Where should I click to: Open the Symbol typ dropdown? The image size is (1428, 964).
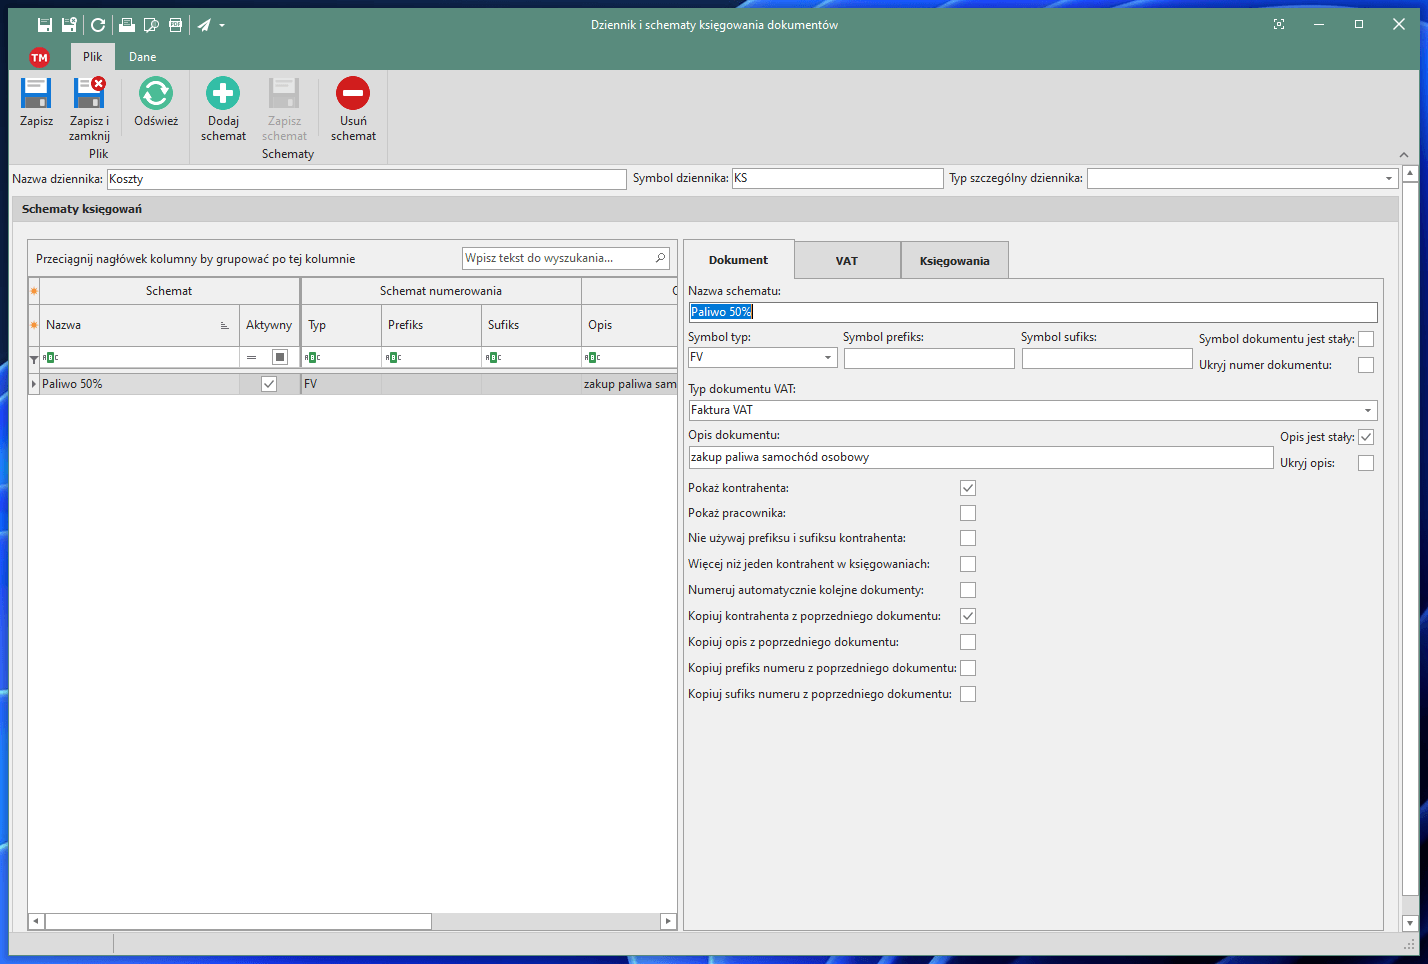pyautogui.click(x=828, y=358)
